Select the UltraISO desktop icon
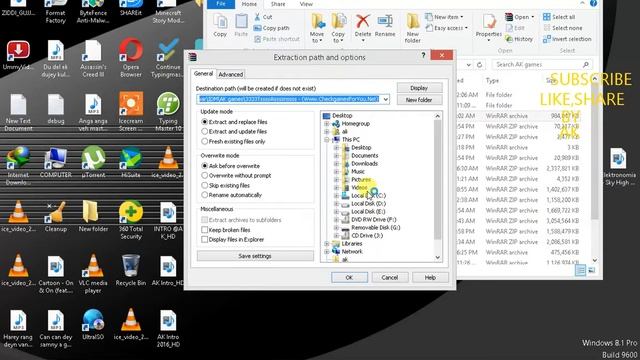Viewport: 640px width, 360px height. (93, 324)
